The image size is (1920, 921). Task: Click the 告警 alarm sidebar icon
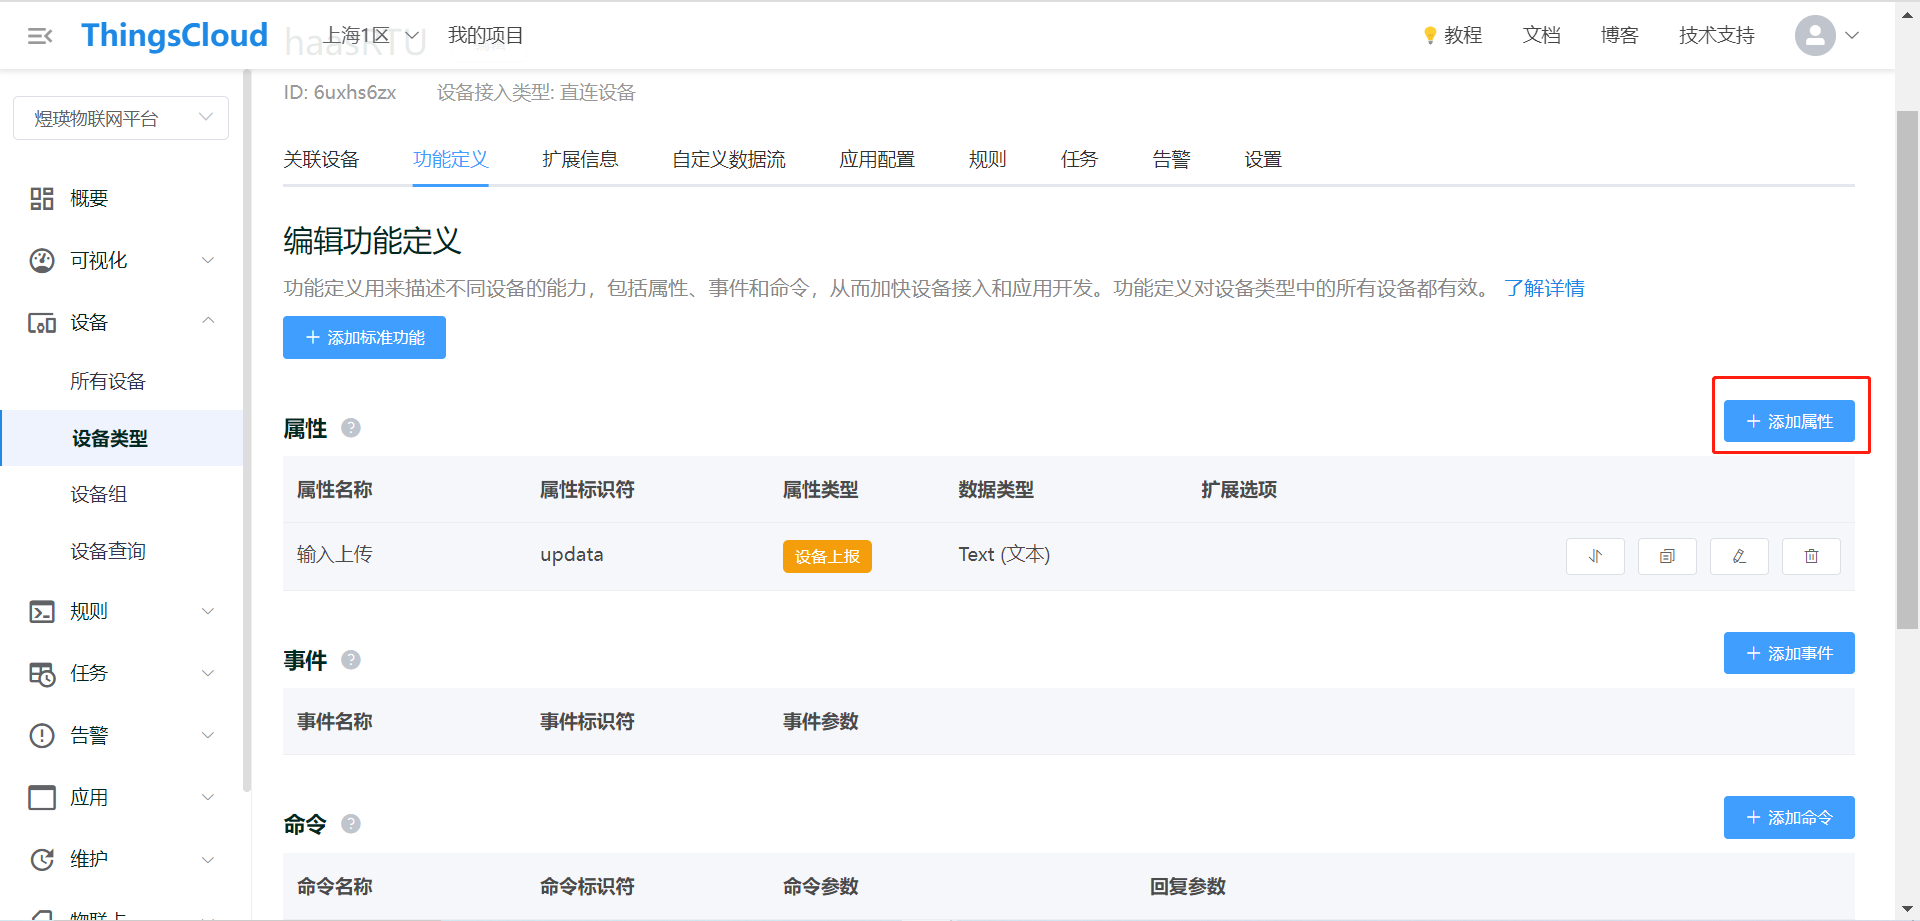[41, 735]
